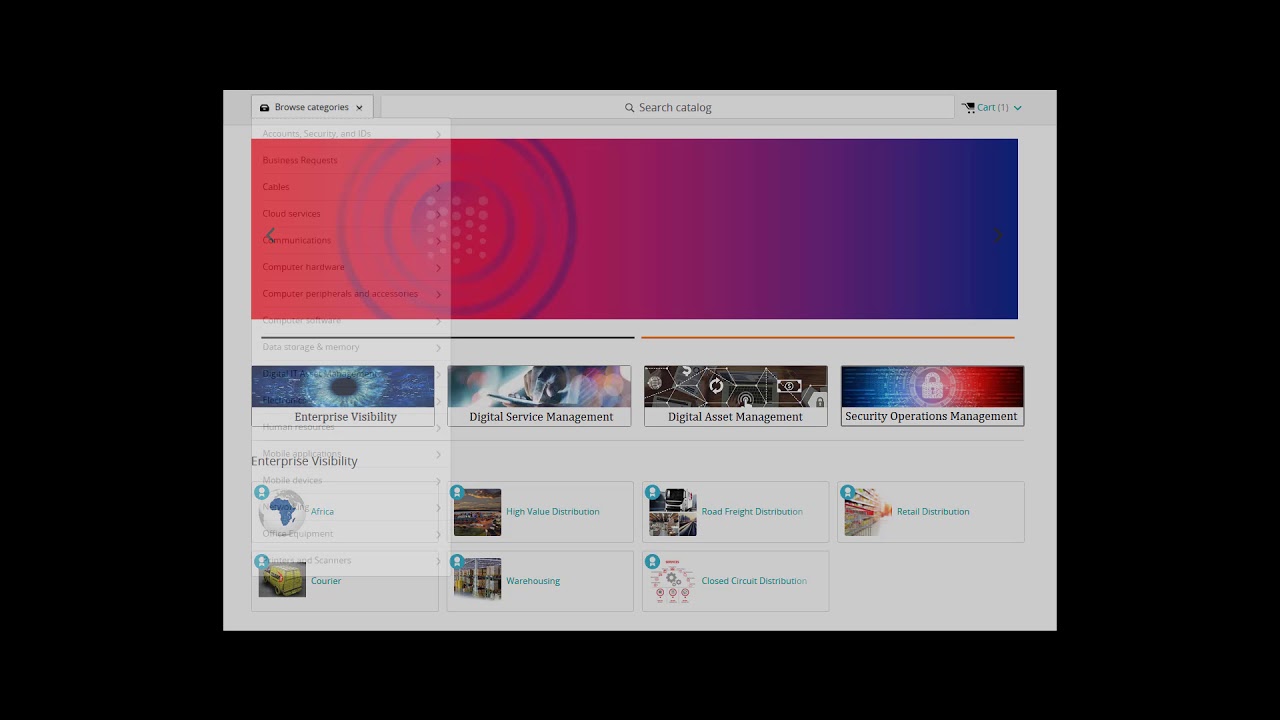
Task: Expand the Office Equipment row chevron
Action: click(438, 535)
